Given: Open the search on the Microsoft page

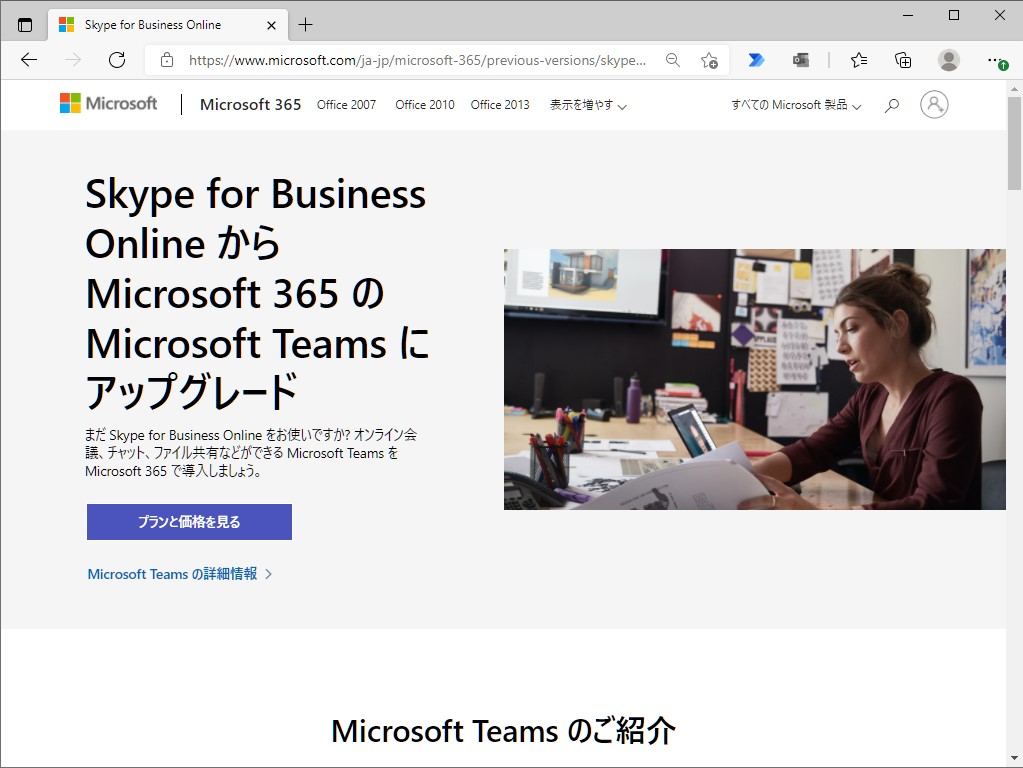Looking at the screenshot, I should (891, 104).
